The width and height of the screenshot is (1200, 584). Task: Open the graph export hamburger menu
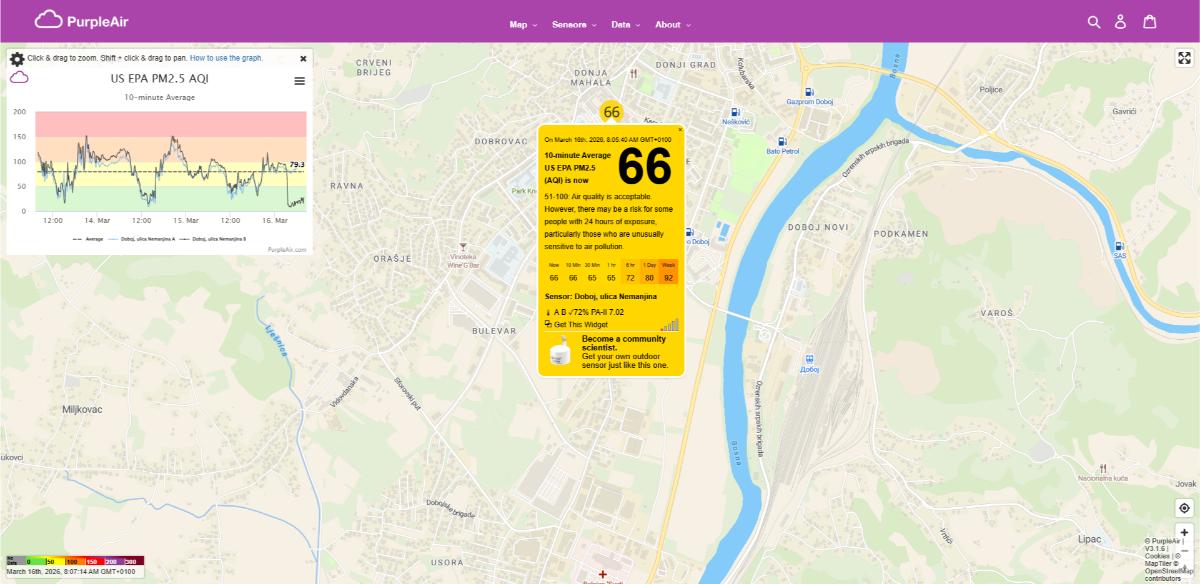298,81
